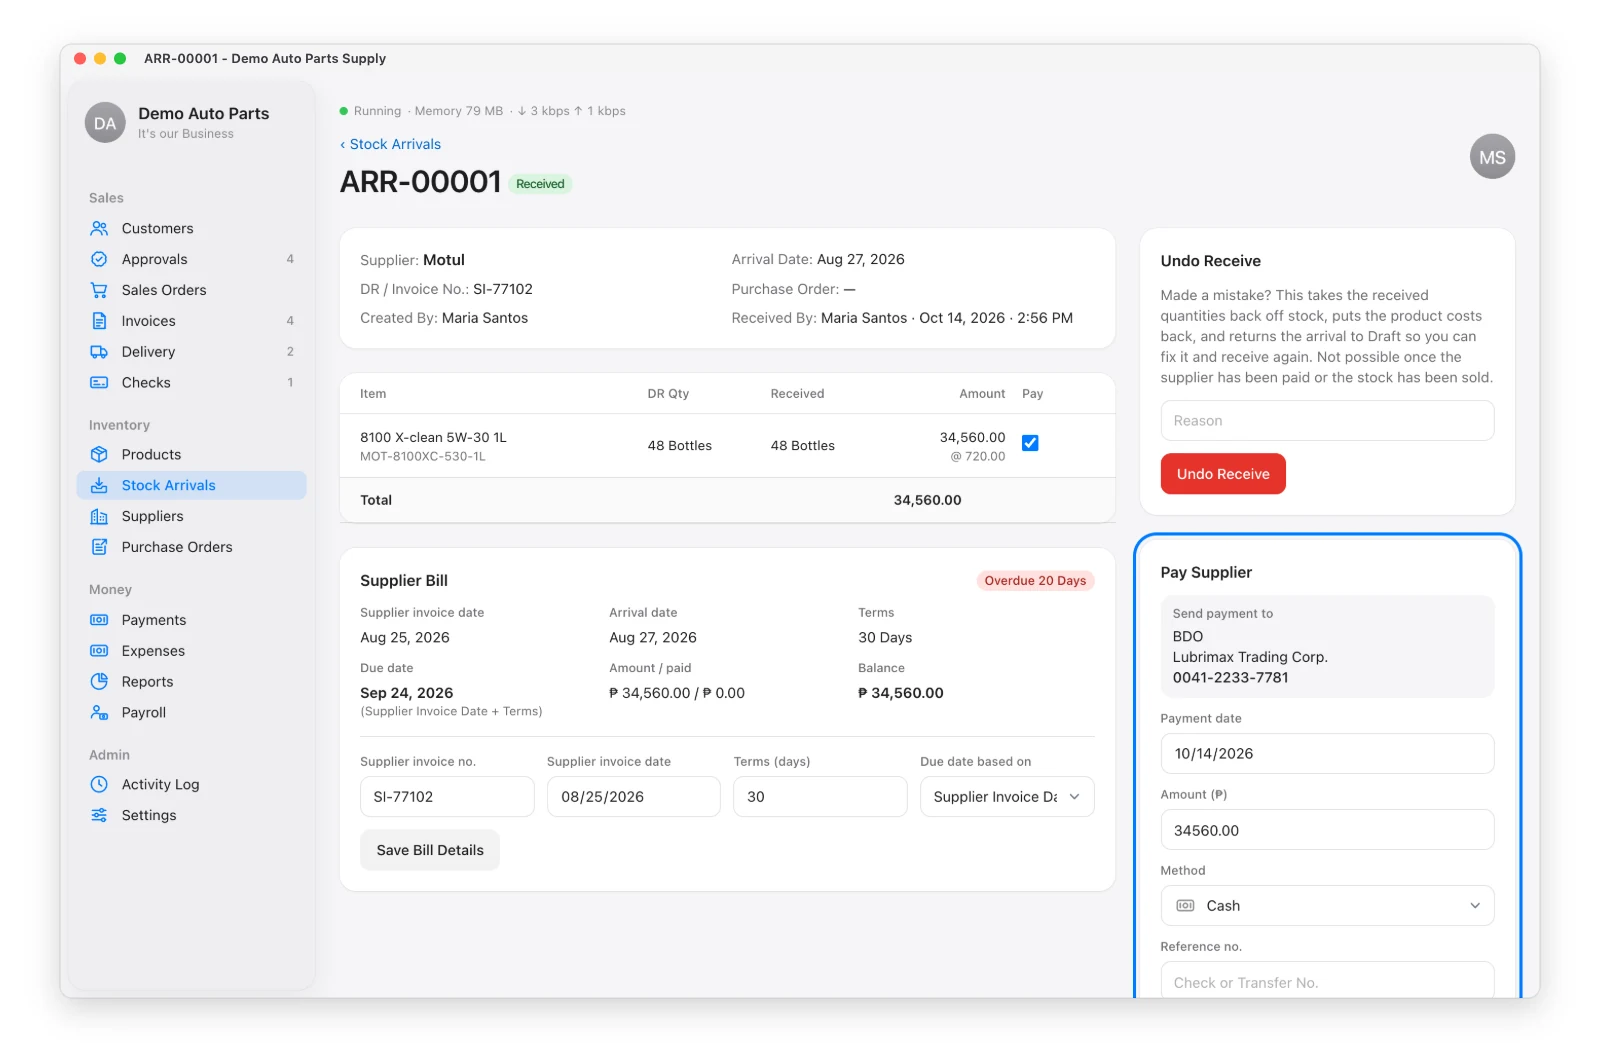The height and width of the screenshot is (1043, 1600).
Task: Click the Reports pie chart icon
Action: [99, 683]
